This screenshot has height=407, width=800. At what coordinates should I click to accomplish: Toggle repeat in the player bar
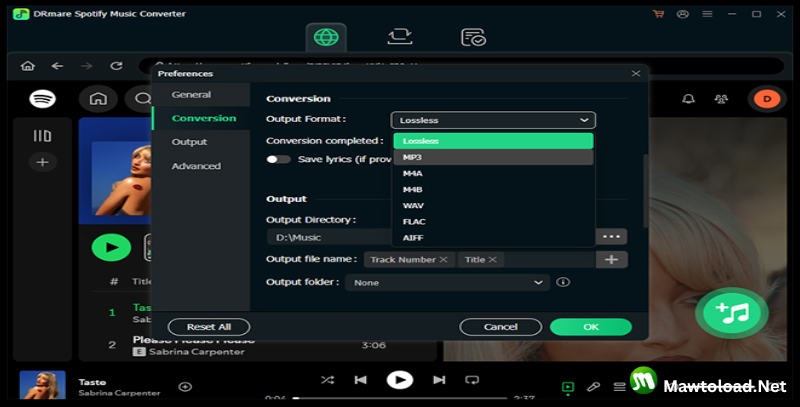pyautogui.click(x=472, y=380)
